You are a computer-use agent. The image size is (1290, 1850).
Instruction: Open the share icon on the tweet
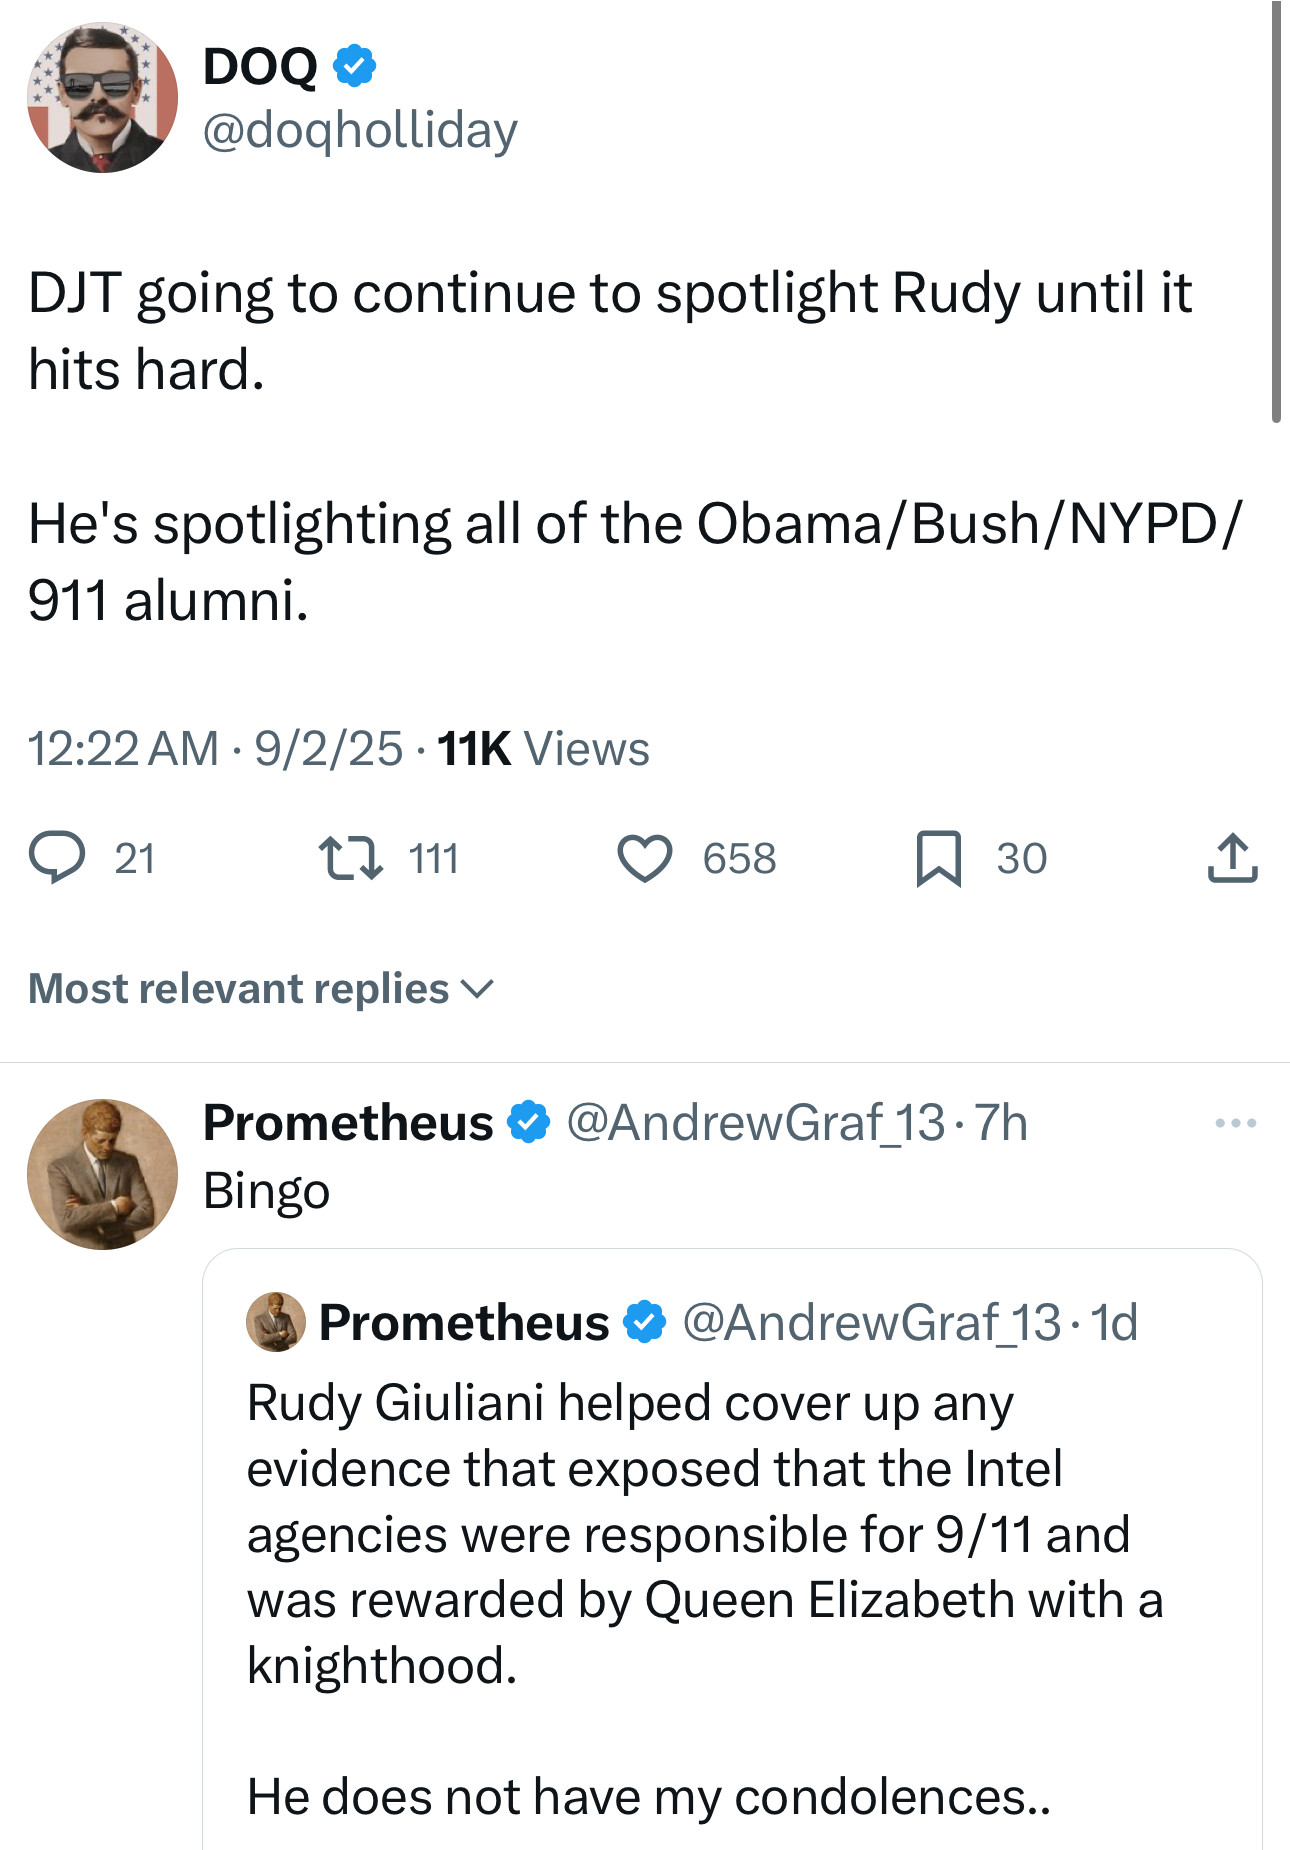[x=1232, y=859]
